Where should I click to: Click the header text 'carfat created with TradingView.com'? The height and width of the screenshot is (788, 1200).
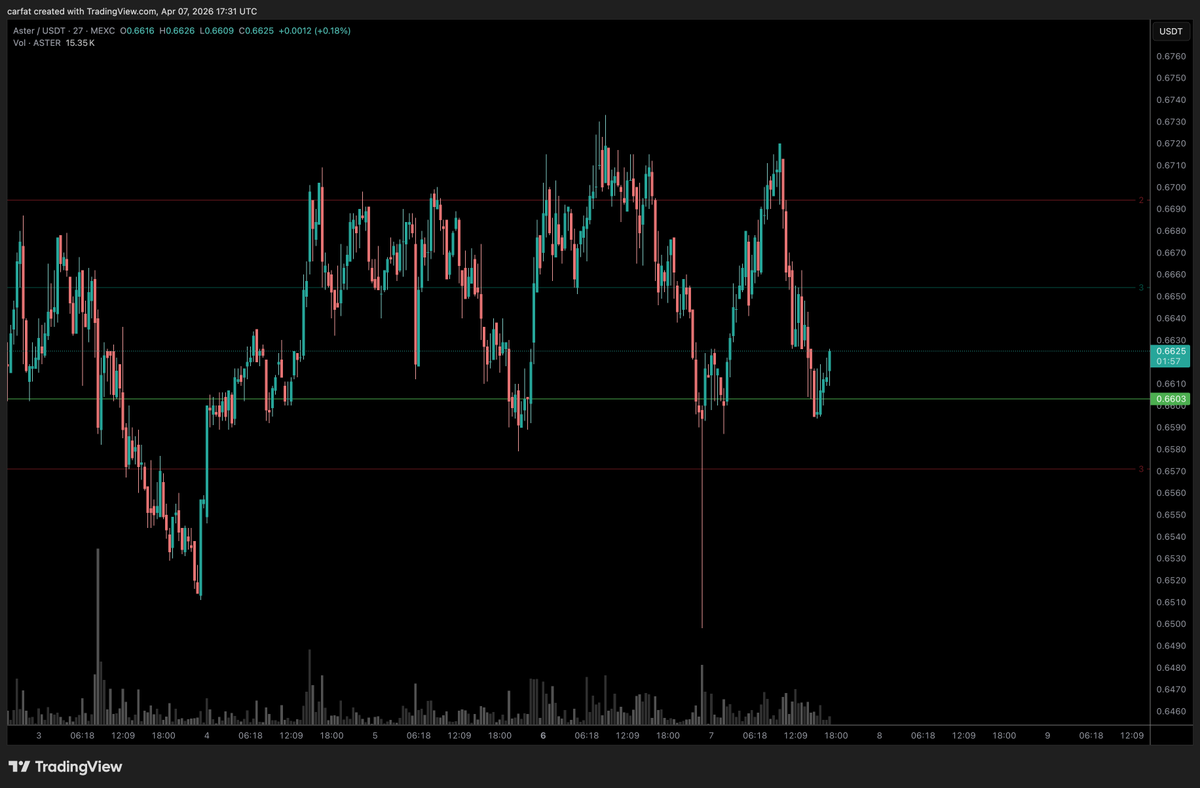tap(83, 11)
